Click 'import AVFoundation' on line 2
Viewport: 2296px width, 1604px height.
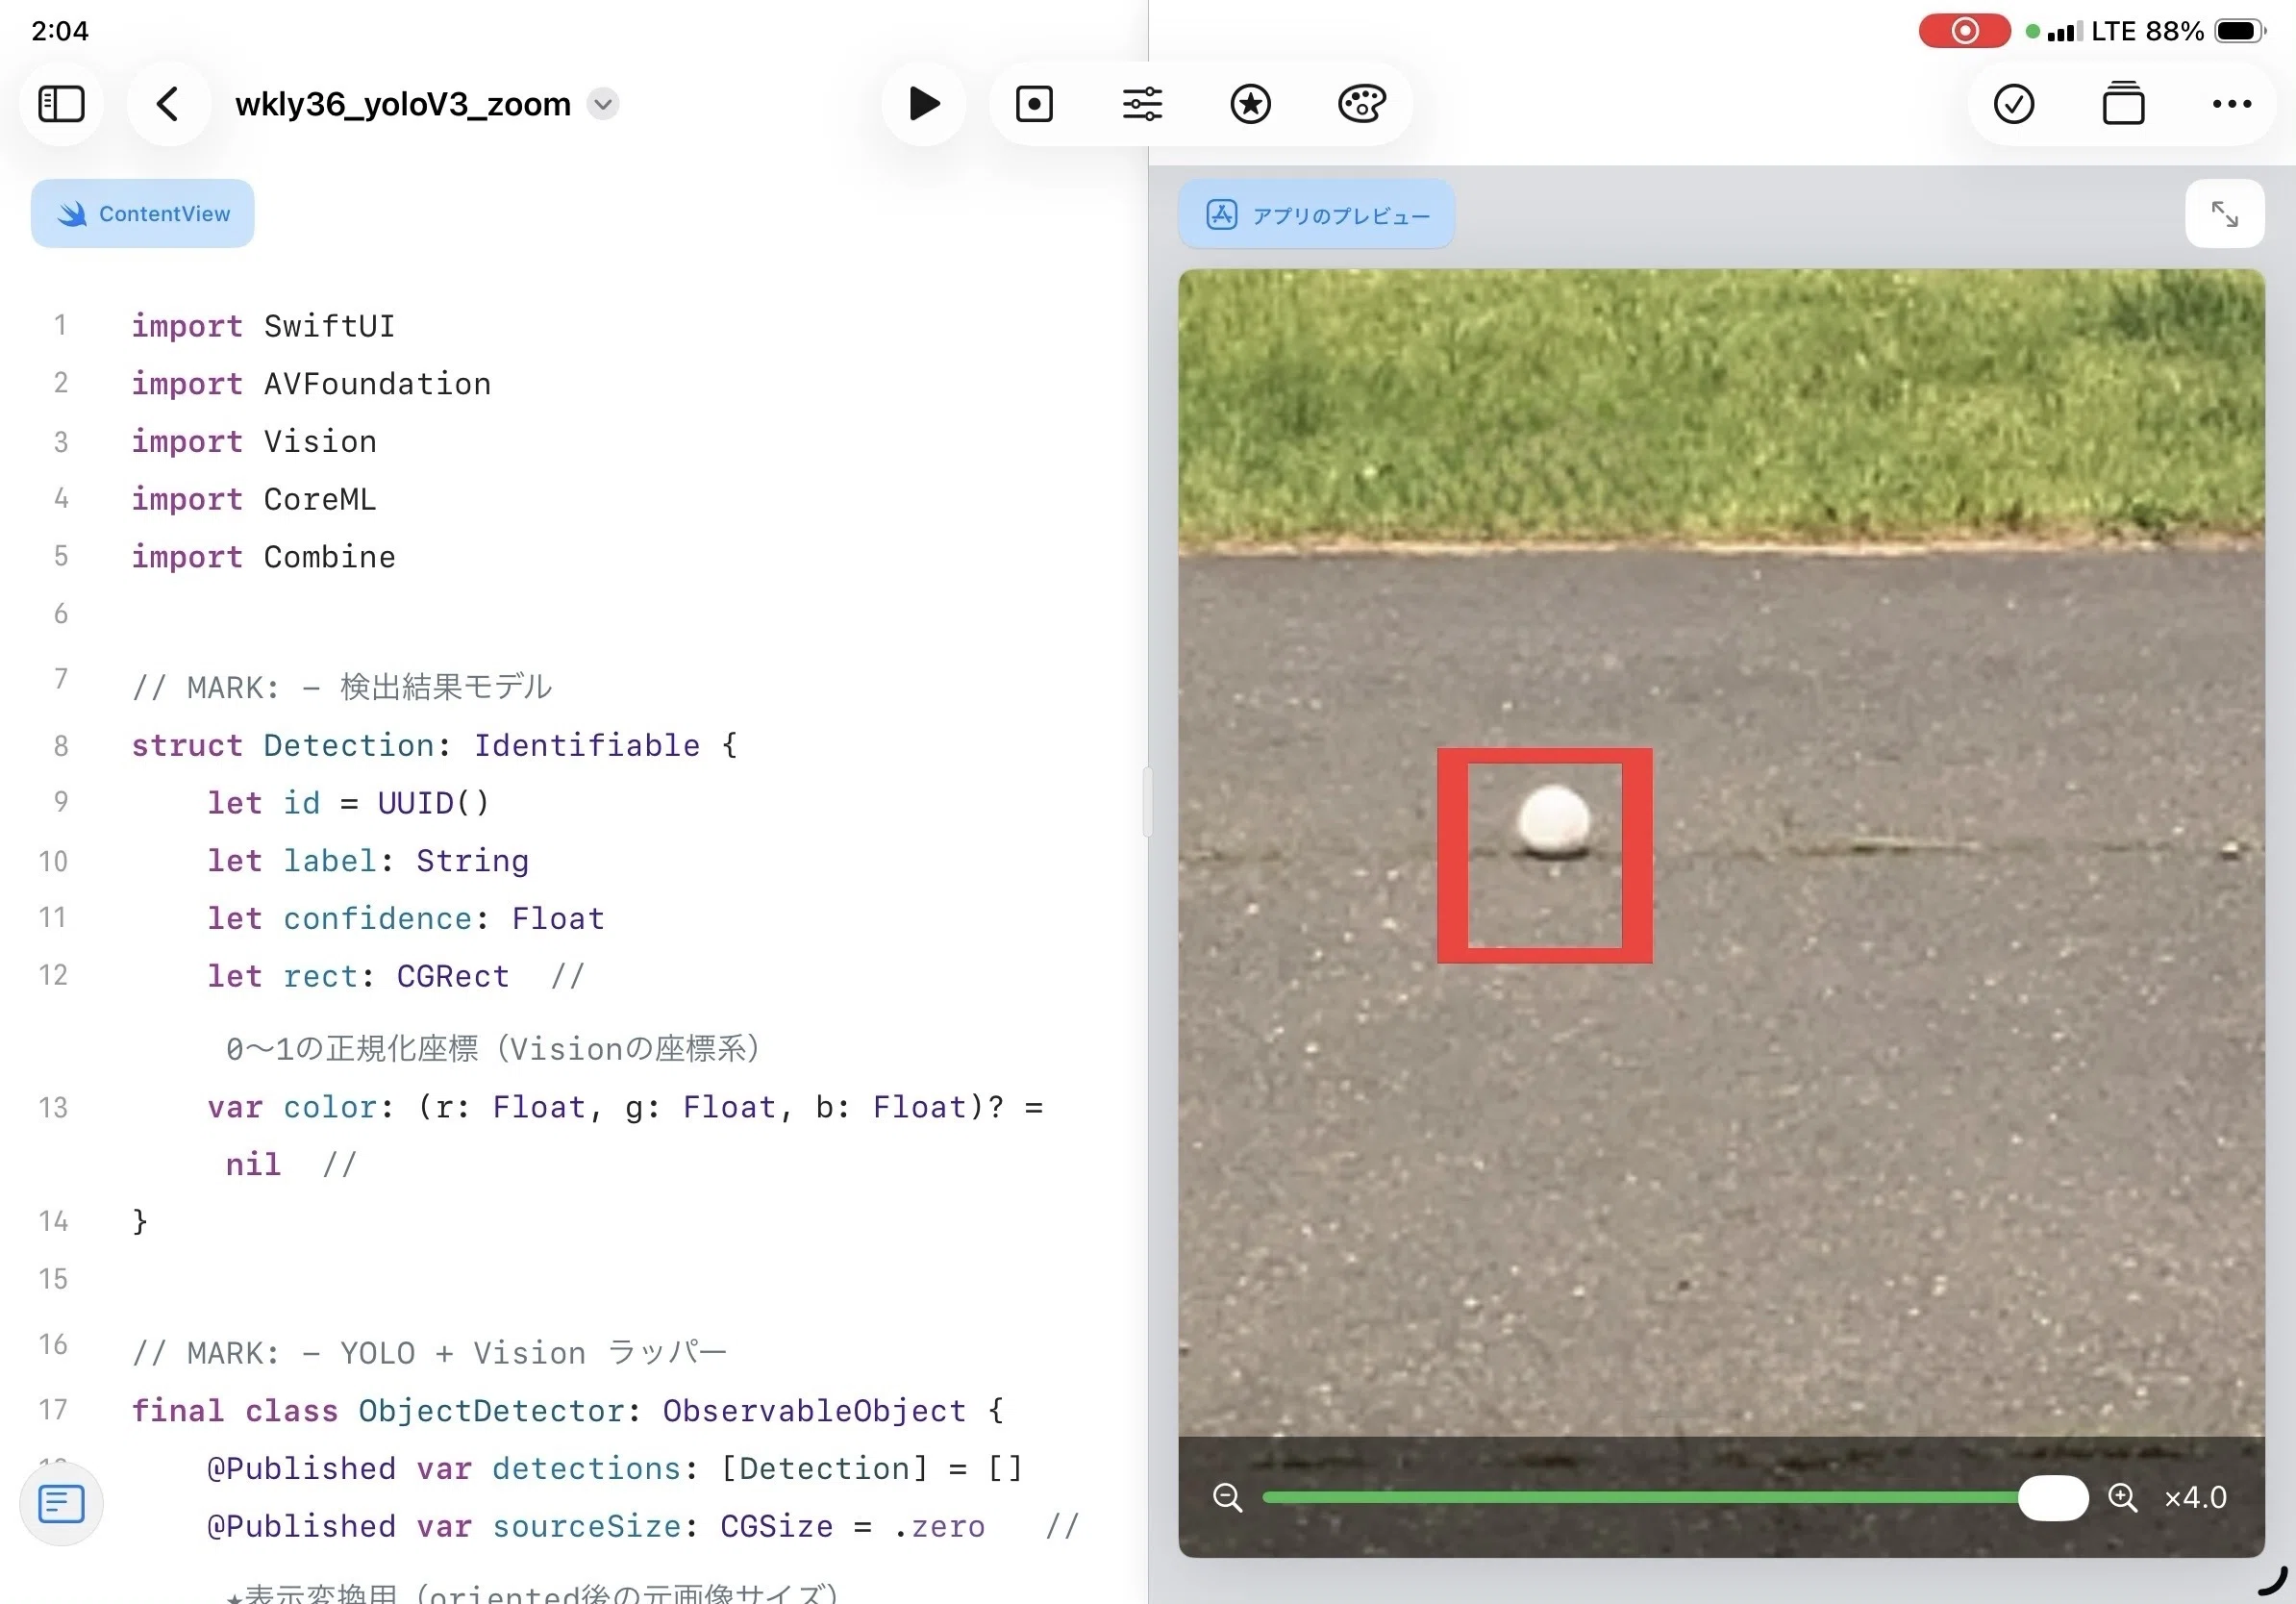[311, 384]
